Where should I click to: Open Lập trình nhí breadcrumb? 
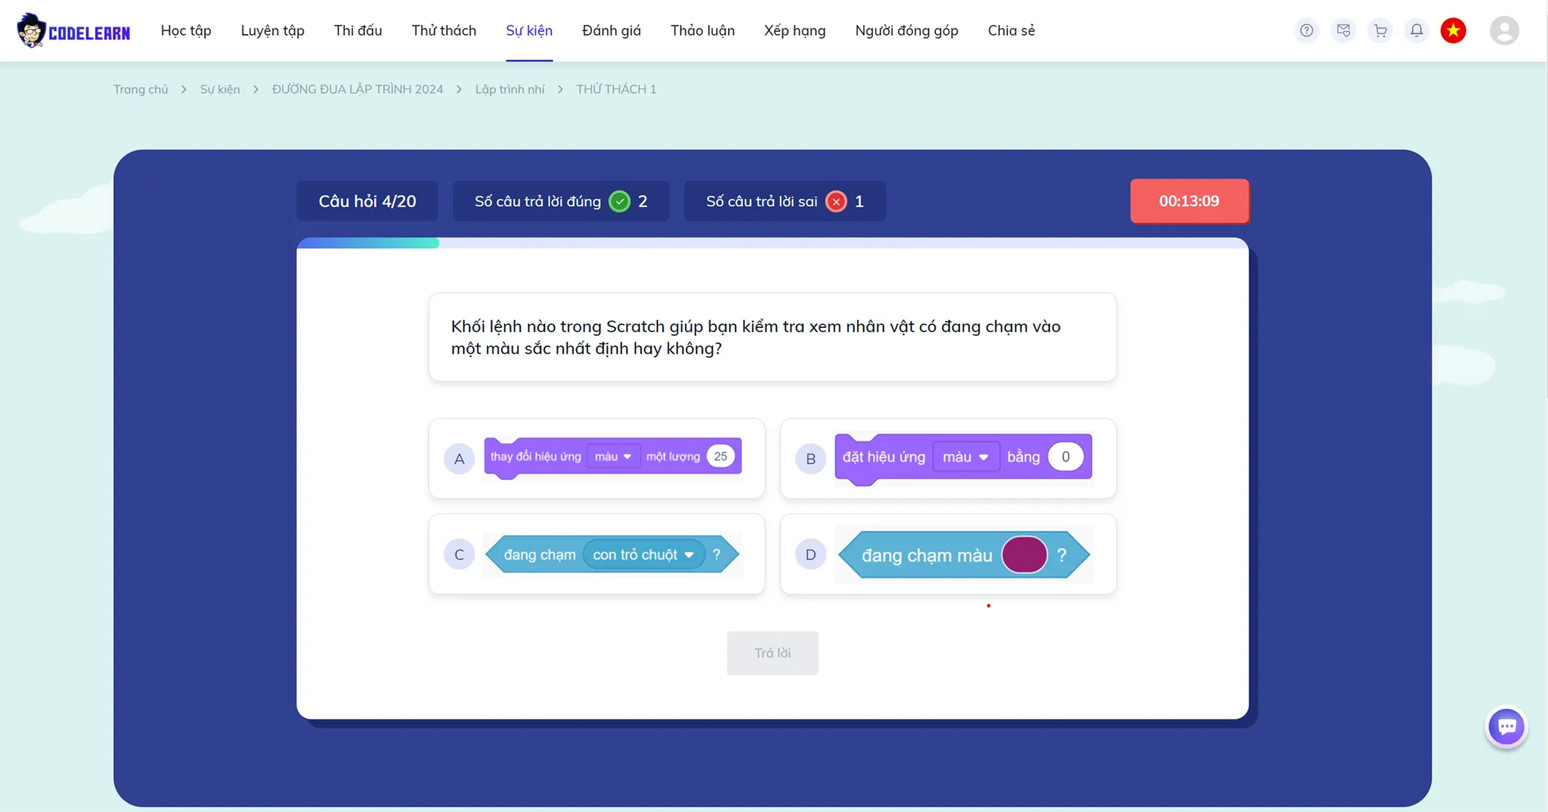[x=510, y=89]
